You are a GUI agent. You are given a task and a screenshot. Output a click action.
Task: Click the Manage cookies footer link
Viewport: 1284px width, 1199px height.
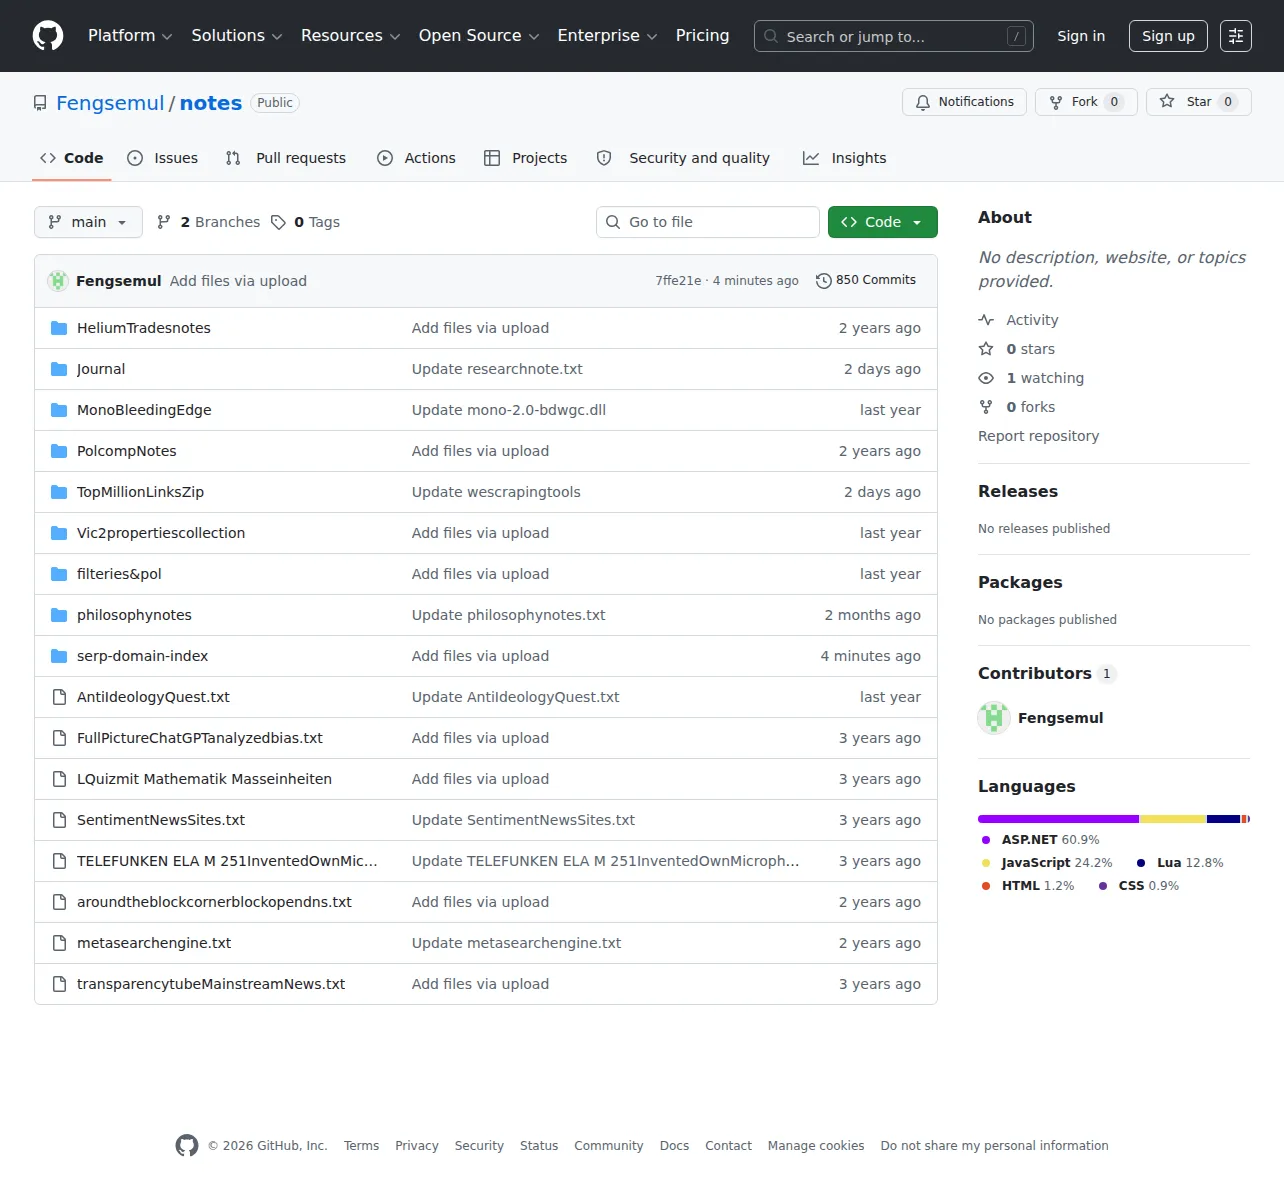click(816, 1146)
